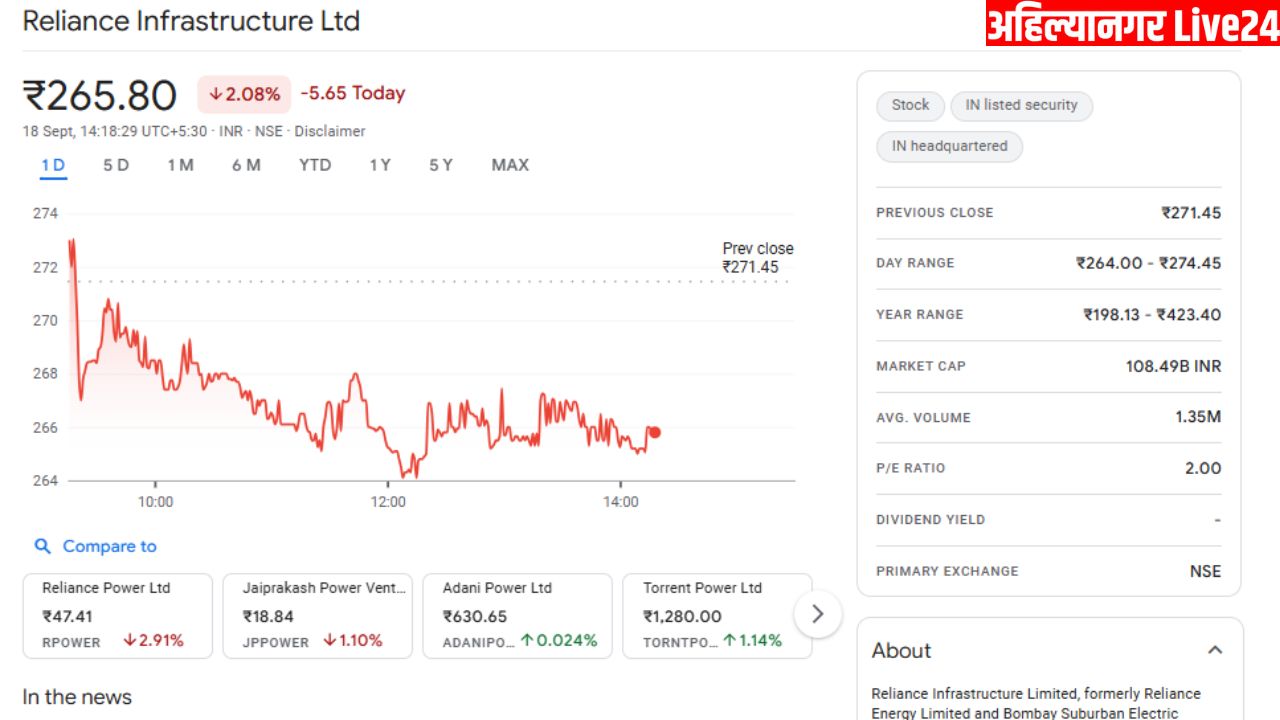Open the Disclaimer link
The height and width of the screenshot is (720, 1280).
(330, 131)
